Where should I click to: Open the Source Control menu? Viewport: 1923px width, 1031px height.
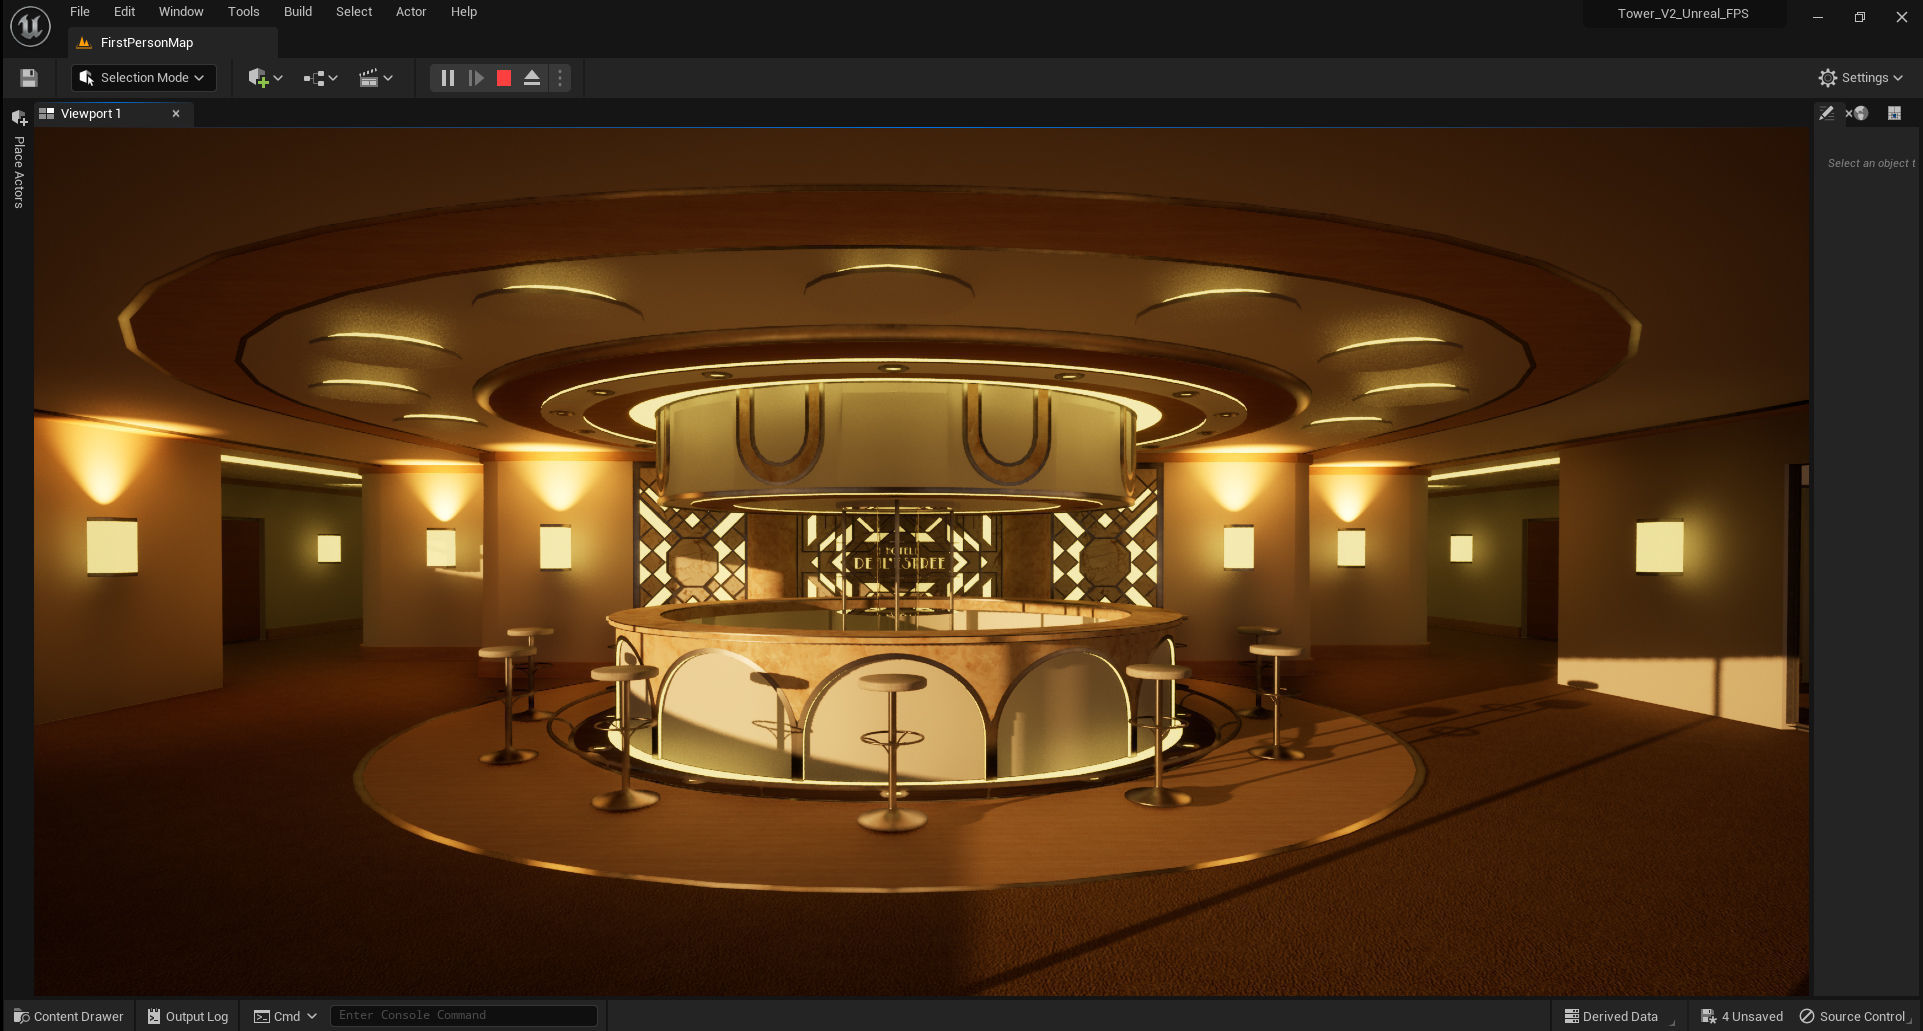[1855, 1016]
